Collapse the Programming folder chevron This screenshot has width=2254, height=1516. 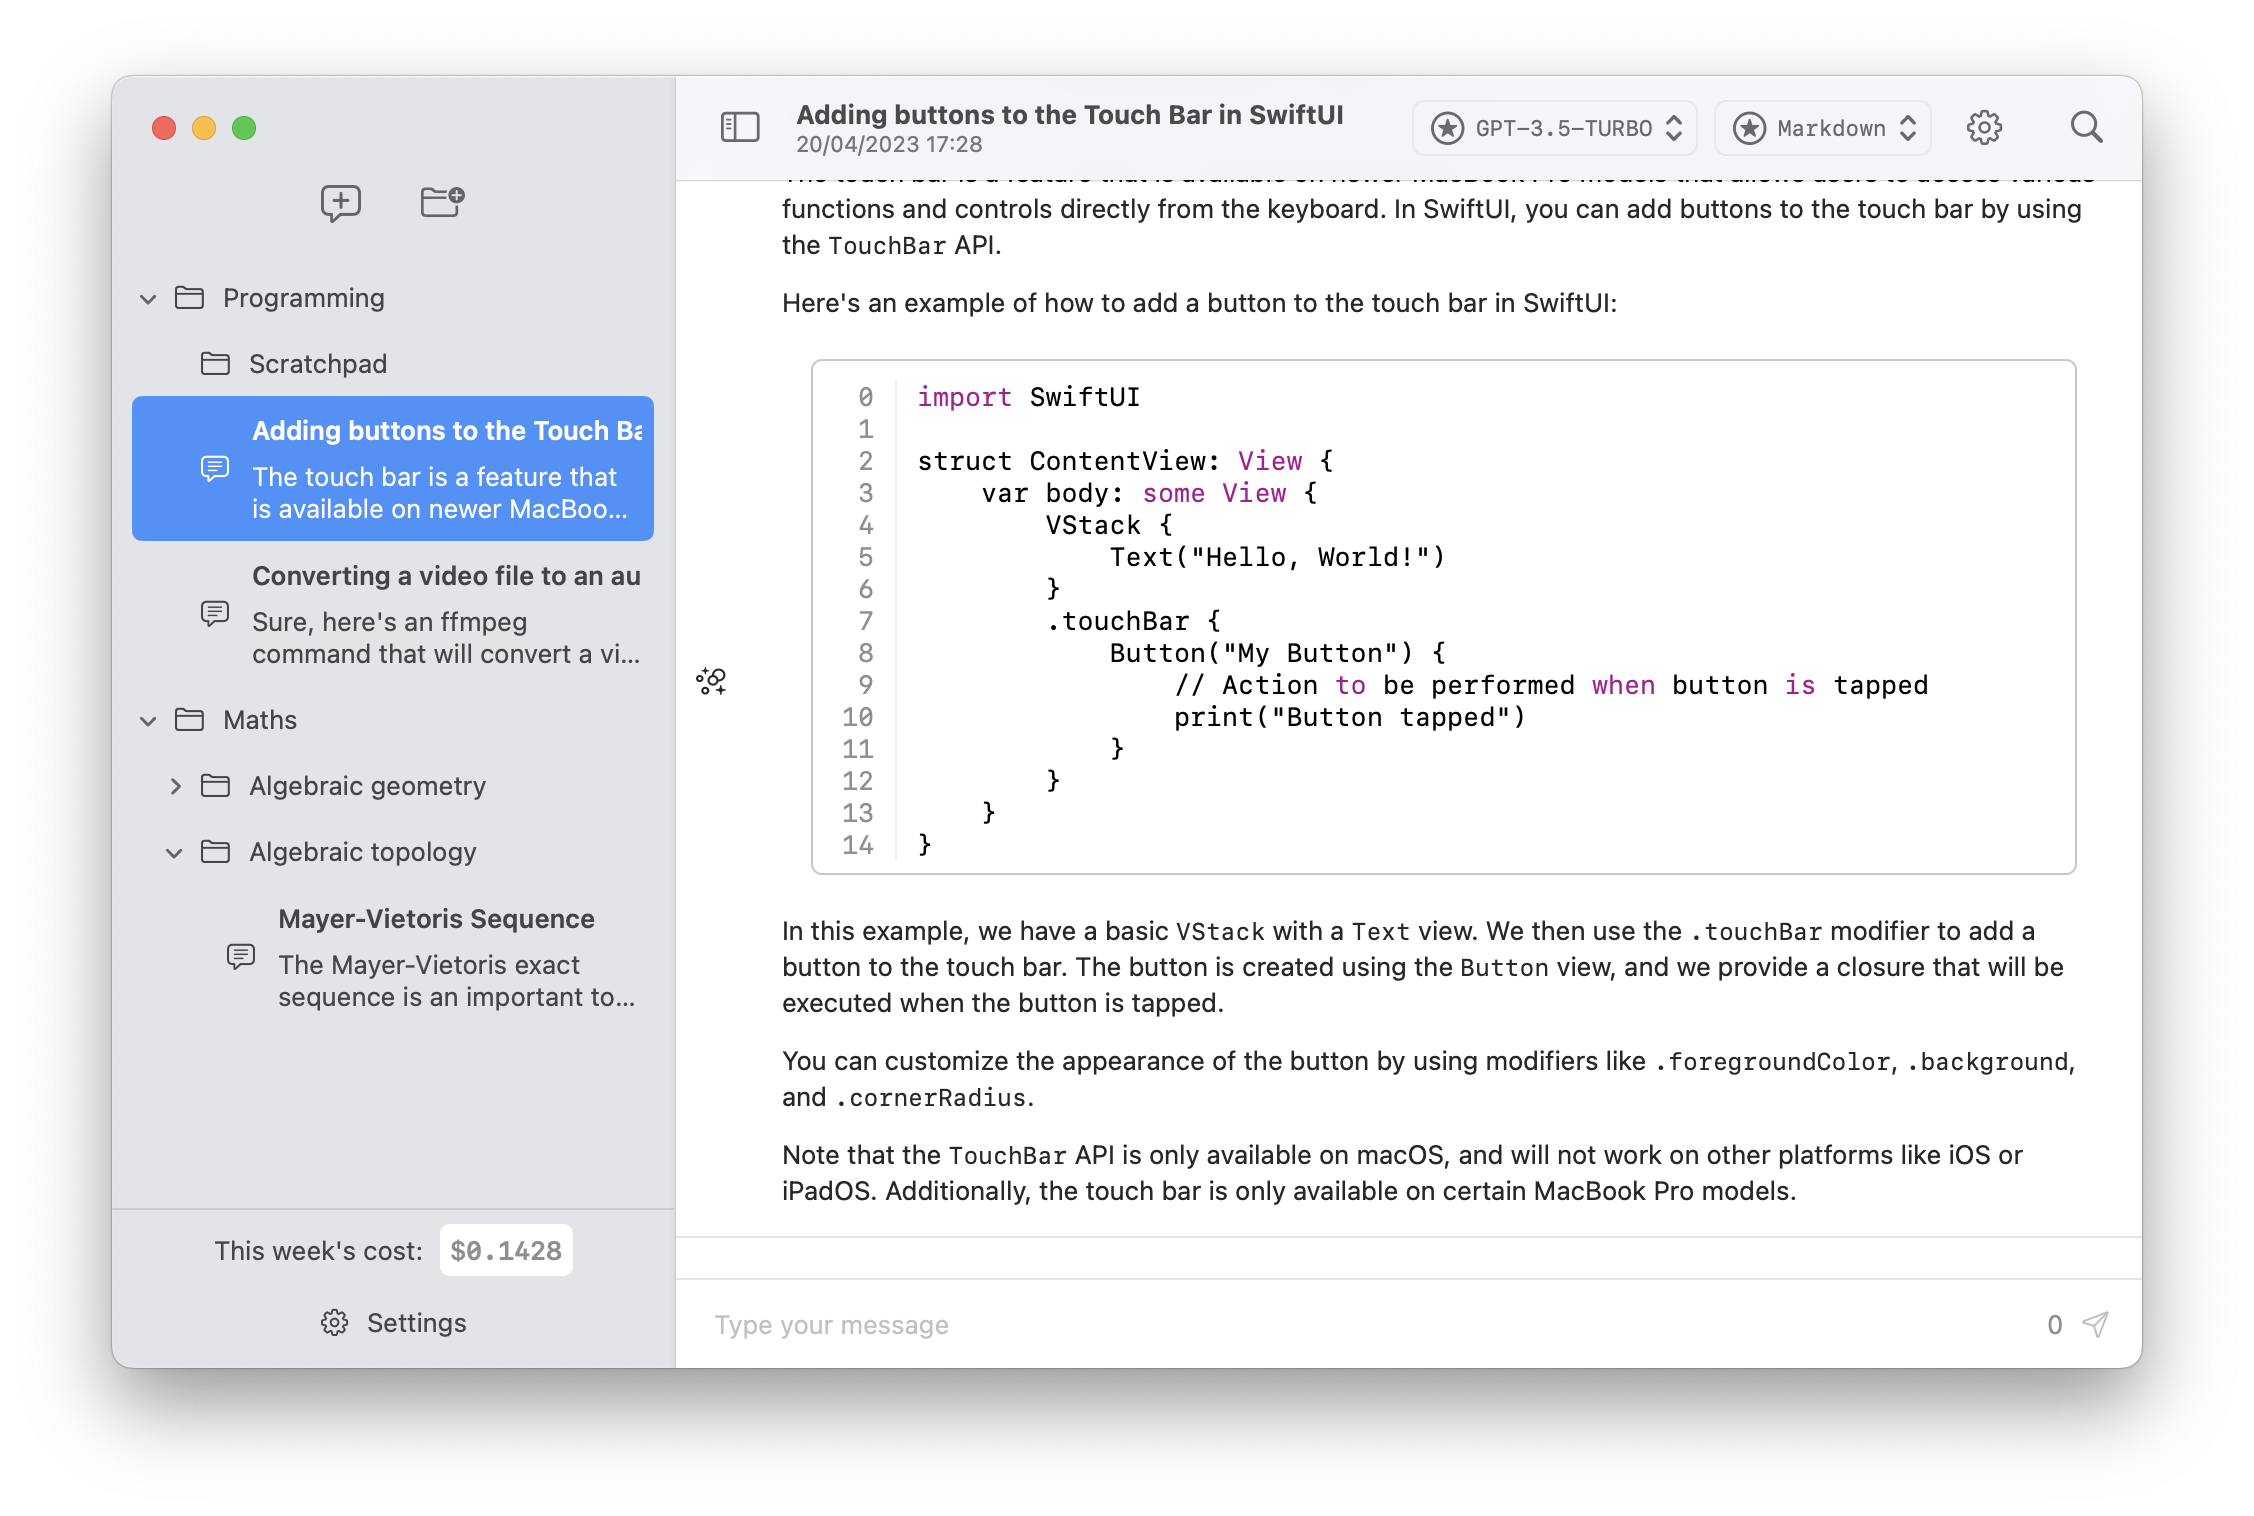pyautogui.click(x=148, y=299)
